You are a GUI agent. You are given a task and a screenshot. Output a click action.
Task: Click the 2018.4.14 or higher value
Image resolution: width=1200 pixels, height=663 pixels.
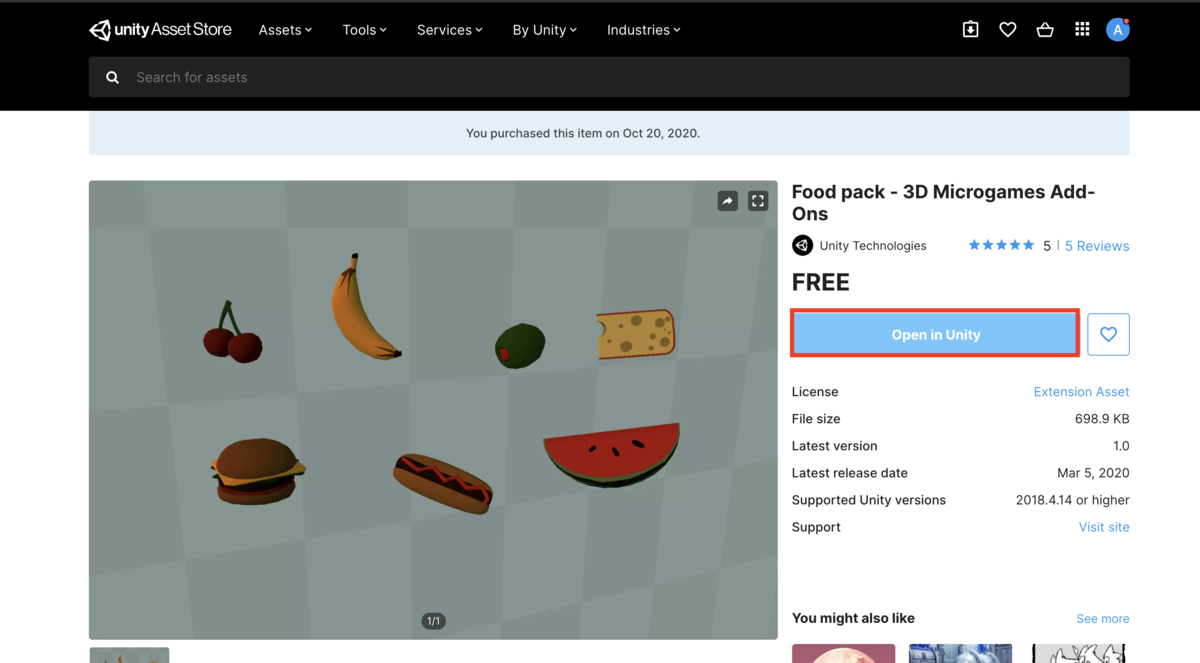click(1072, 500)
